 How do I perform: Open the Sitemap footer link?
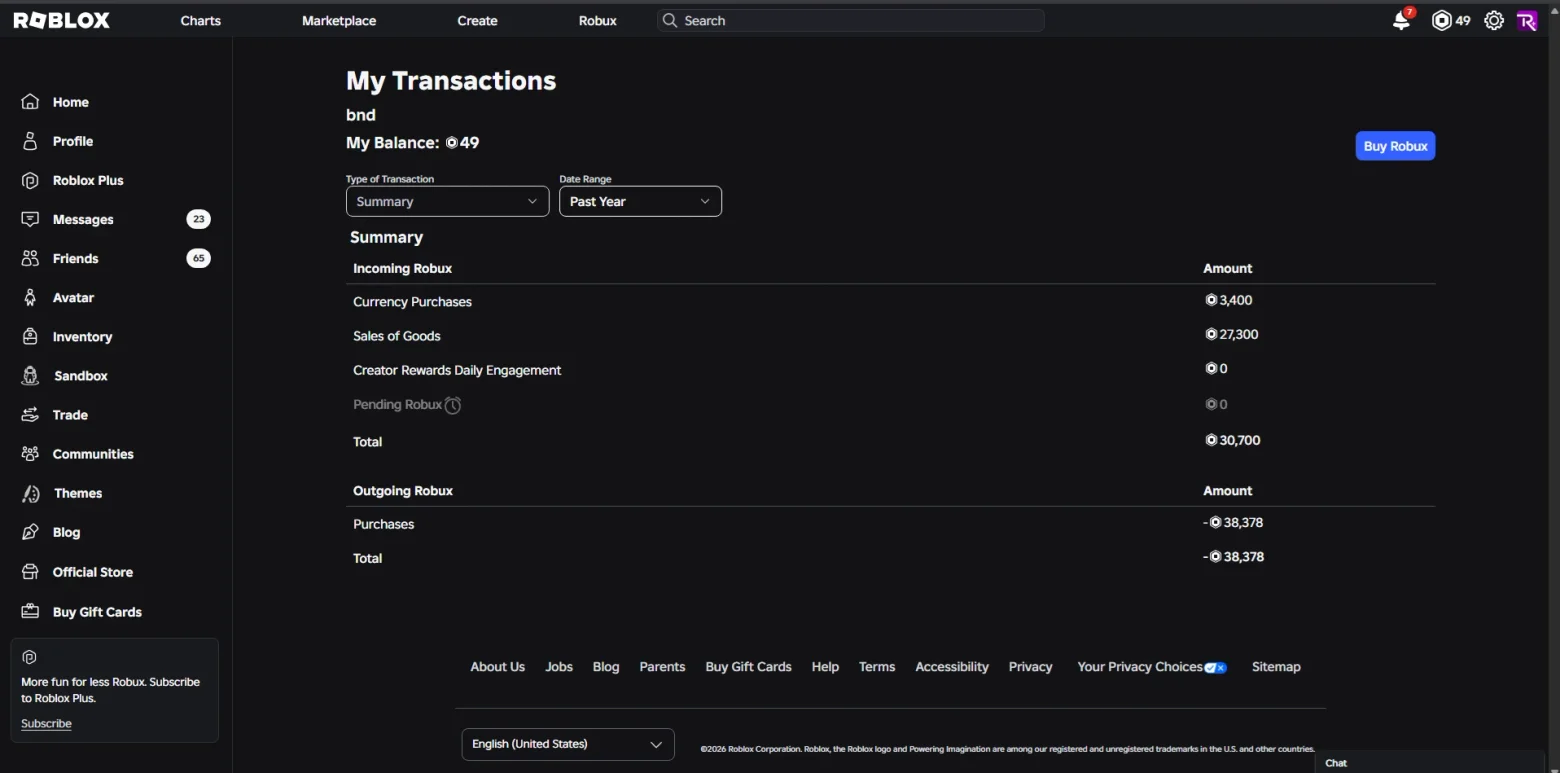pyautogui.click(x=1276, y=667)
